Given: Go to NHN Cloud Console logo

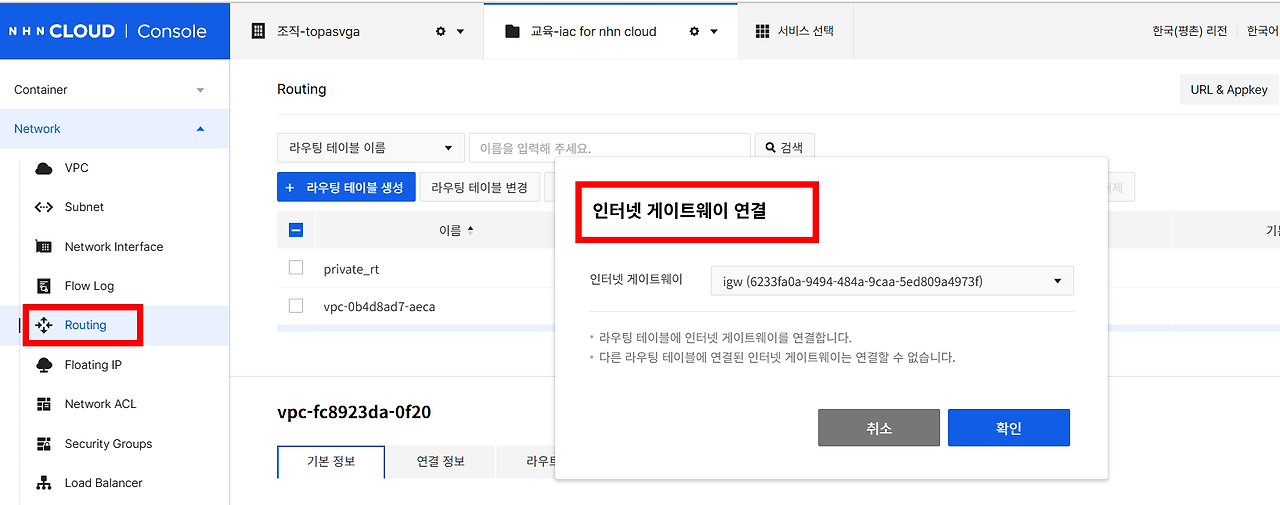Looking at the screenshot, I should click(107, 31).
